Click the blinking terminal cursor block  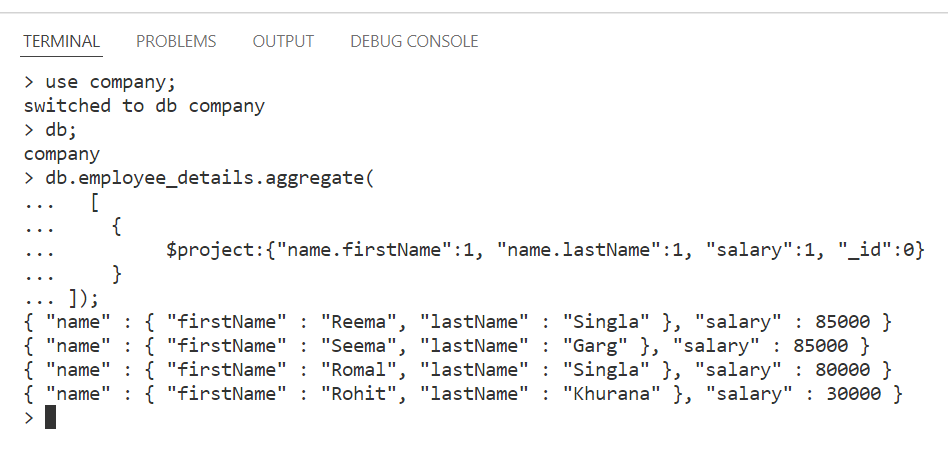pyautogui.click(x=50, y=418)
